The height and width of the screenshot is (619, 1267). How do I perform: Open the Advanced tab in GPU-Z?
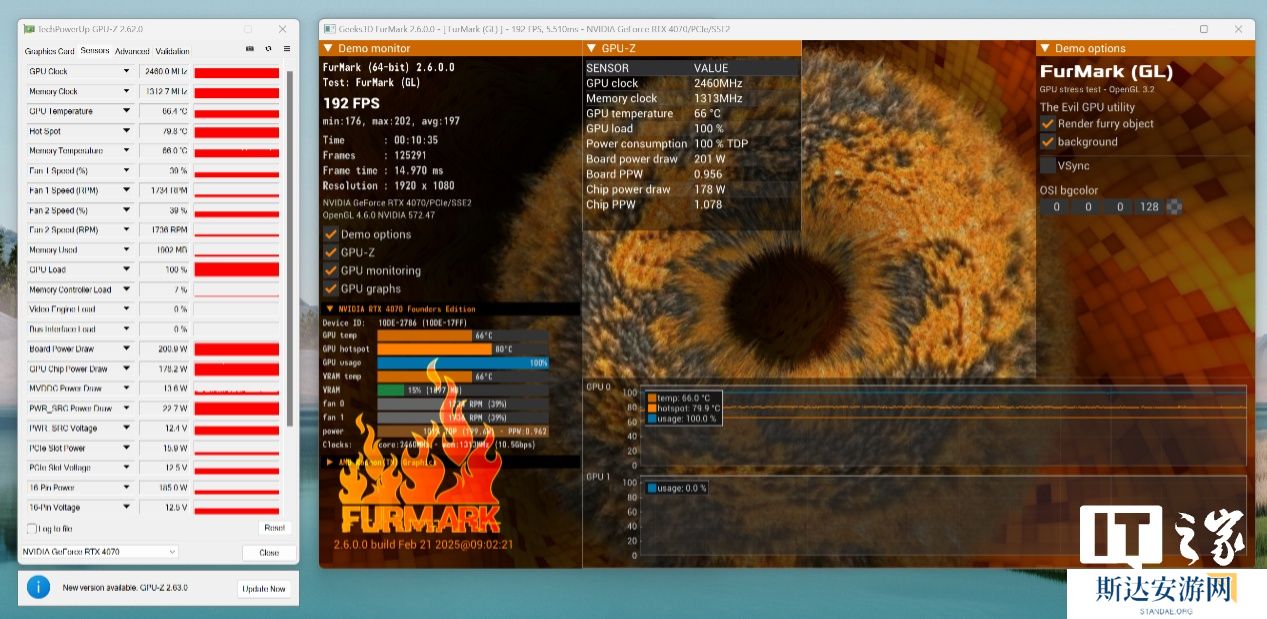[131, 51]
